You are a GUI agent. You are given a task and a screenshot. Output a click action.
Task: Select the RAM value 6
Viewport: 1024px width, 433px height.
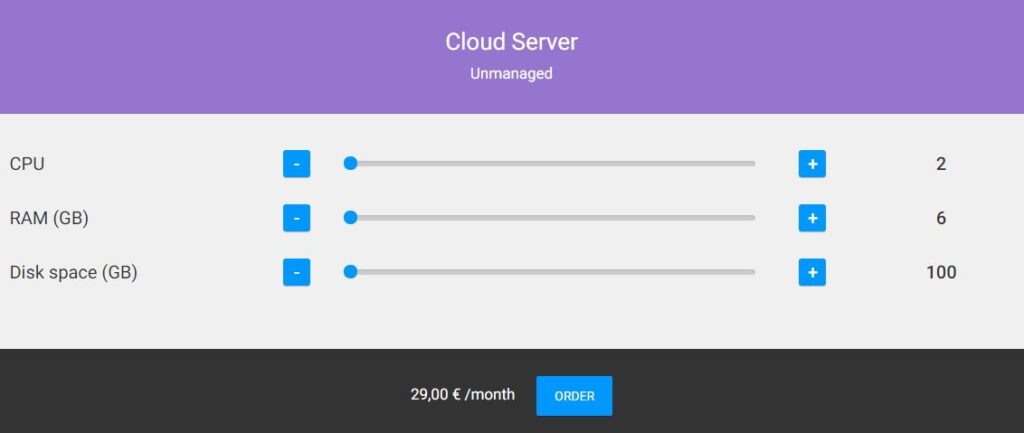tap(941, 218)
